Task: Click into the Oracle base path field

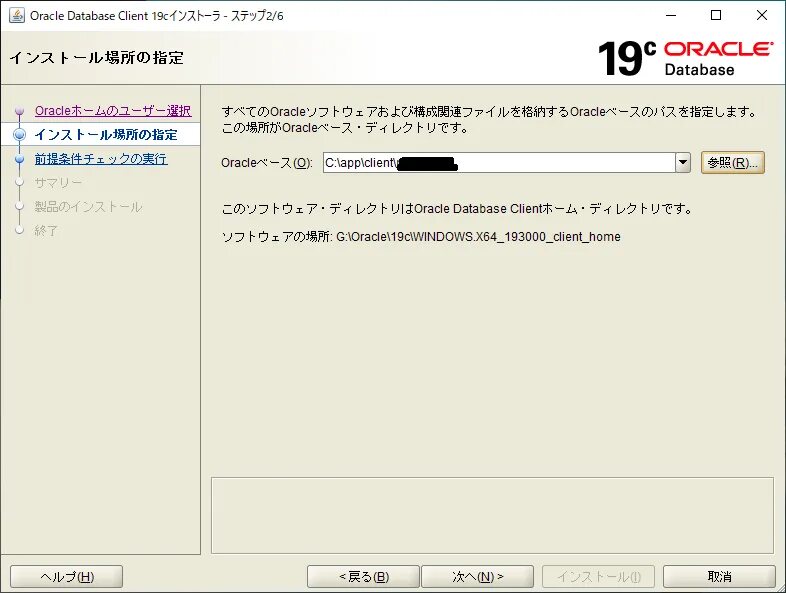Action: 499,163
